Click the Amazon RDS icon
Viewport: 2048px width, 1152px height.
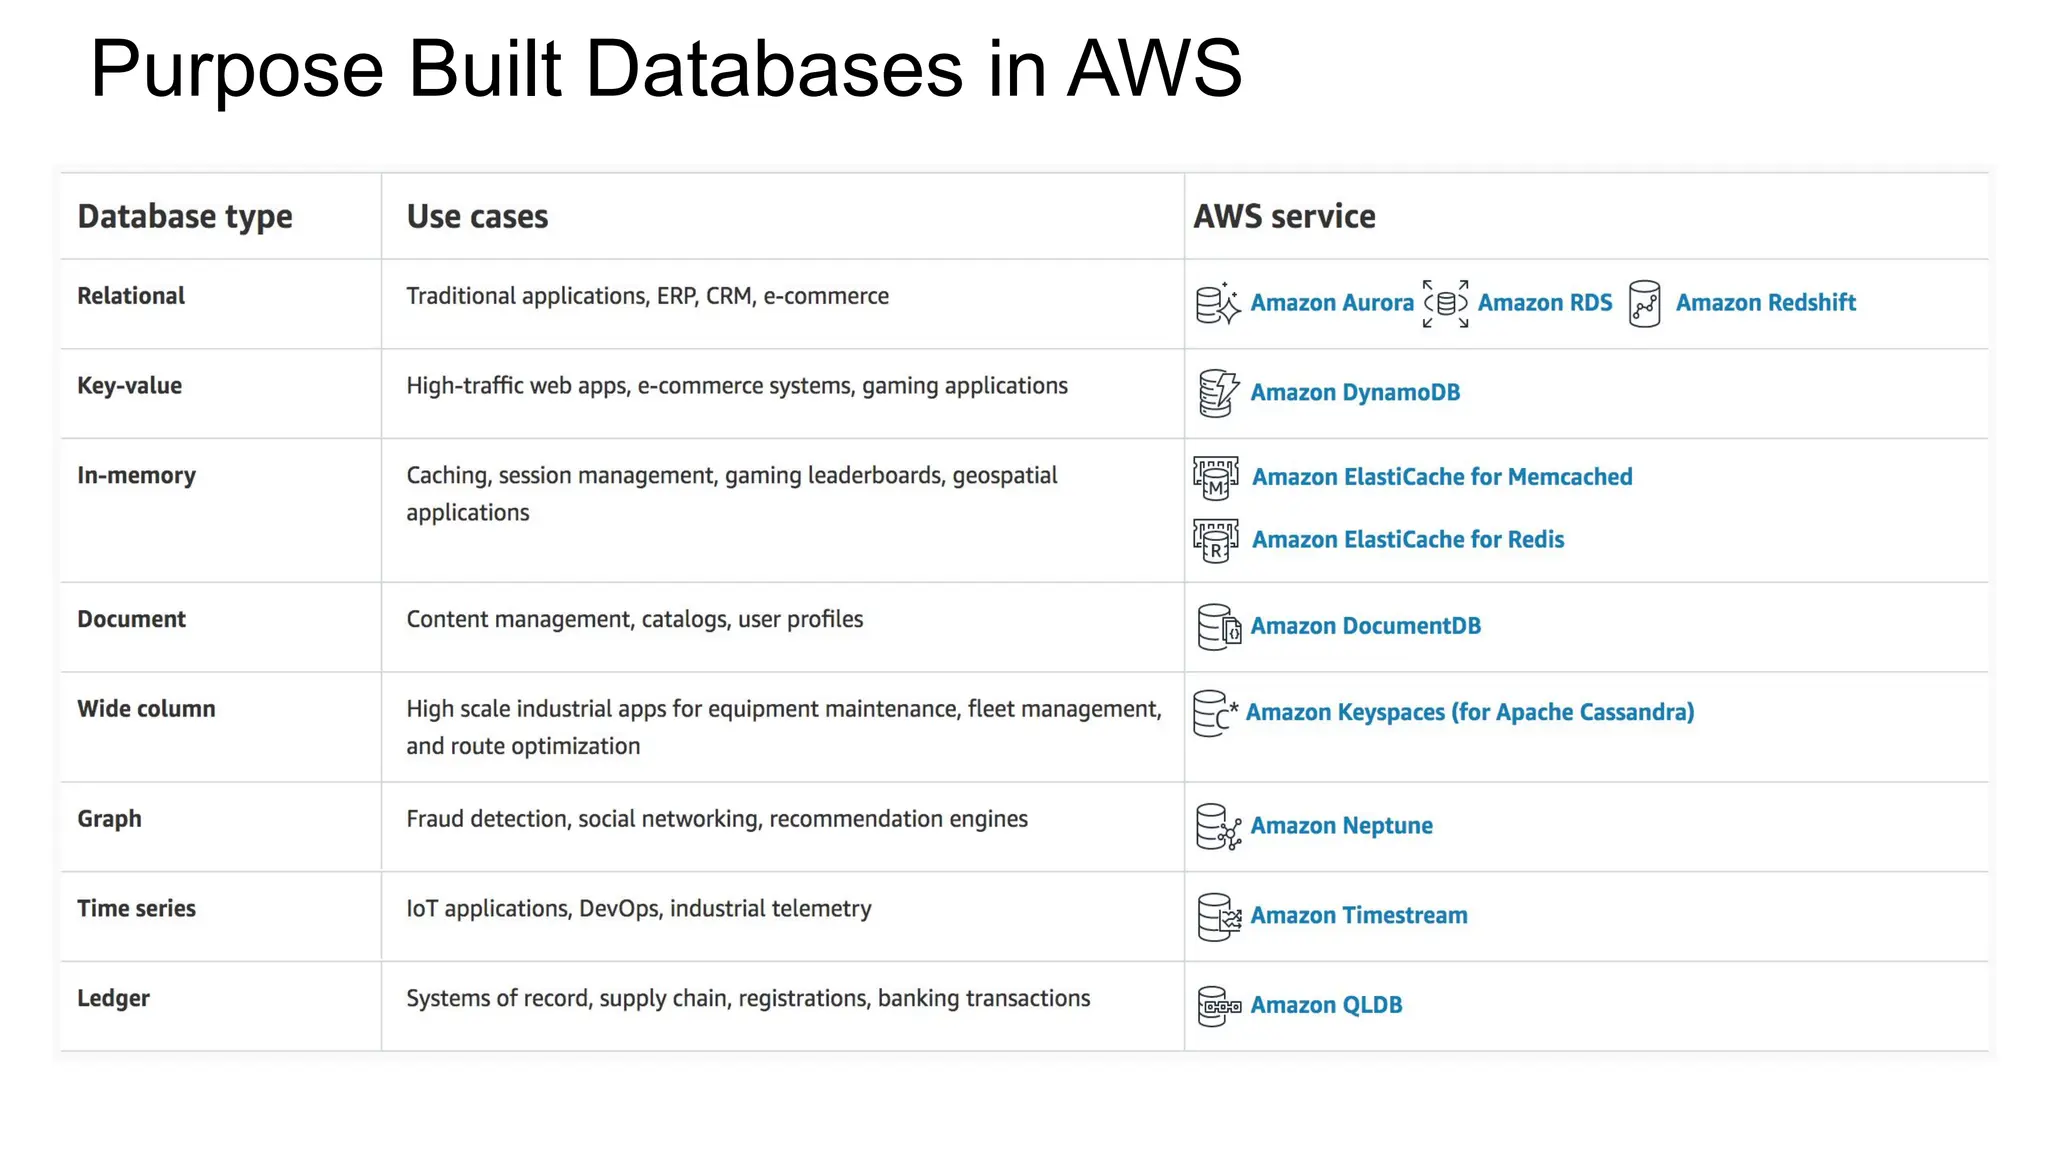coord(1445,303)
